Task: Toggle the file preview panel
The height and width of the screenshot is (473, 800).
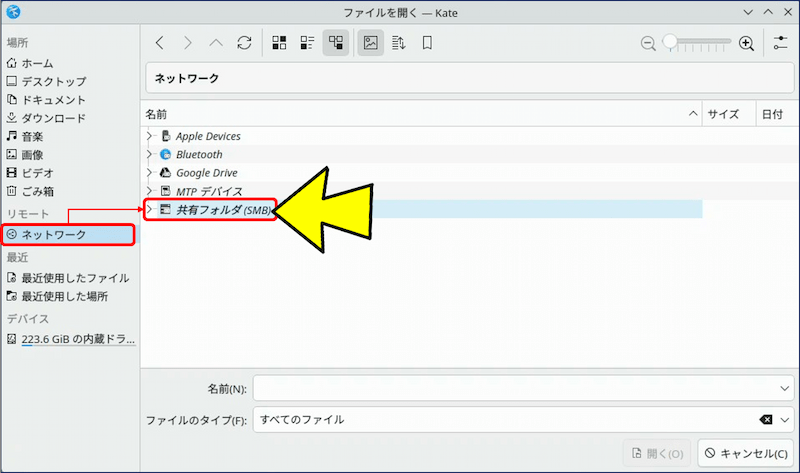Action: (x=371, y=43)
